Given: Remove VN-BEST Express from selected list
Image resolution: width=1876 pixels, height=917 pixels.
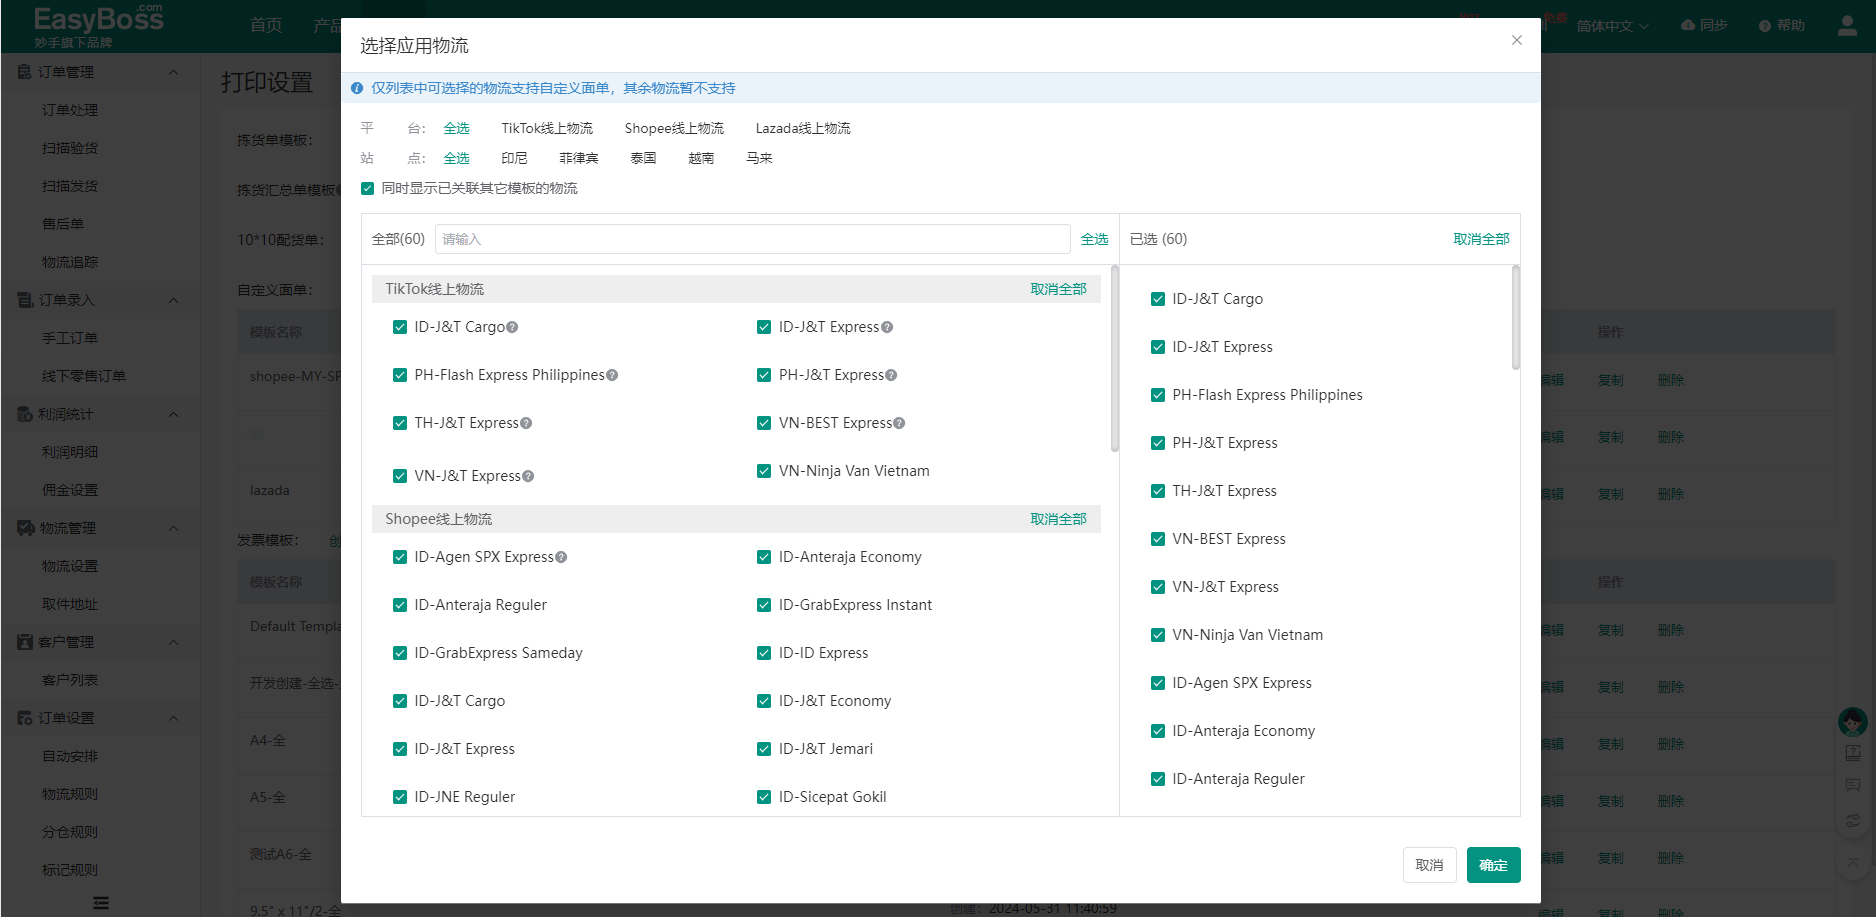Looking at the screenshot, I should pos(1158,539).
